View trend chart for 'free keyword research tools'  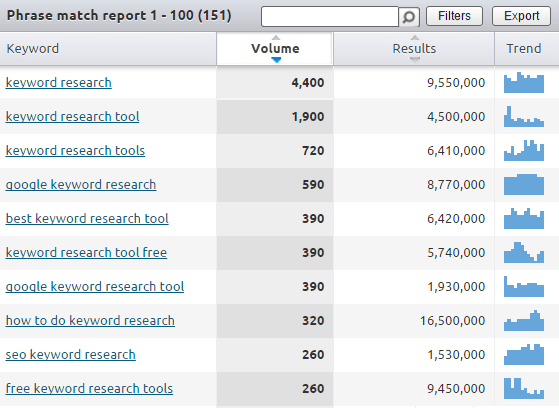pos(524,388)
